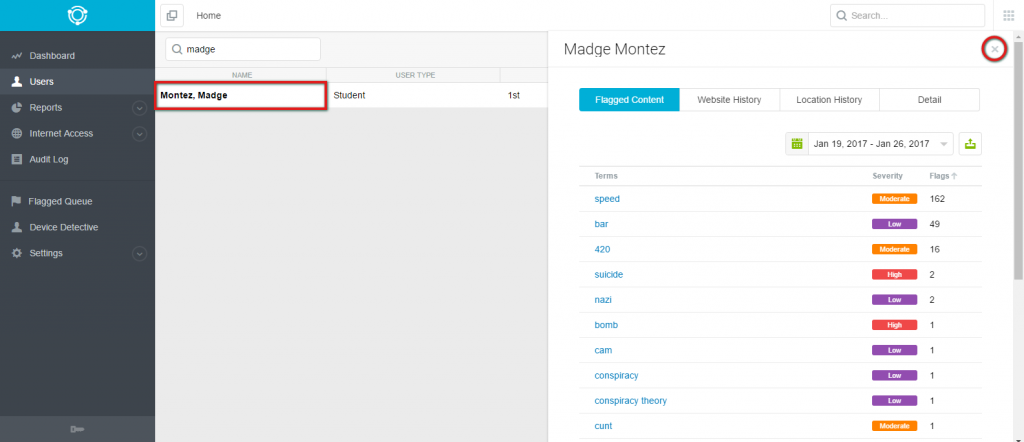Open the date range dropdown
The height and width of the screenshot is (442, 1024).
point(880,144)
